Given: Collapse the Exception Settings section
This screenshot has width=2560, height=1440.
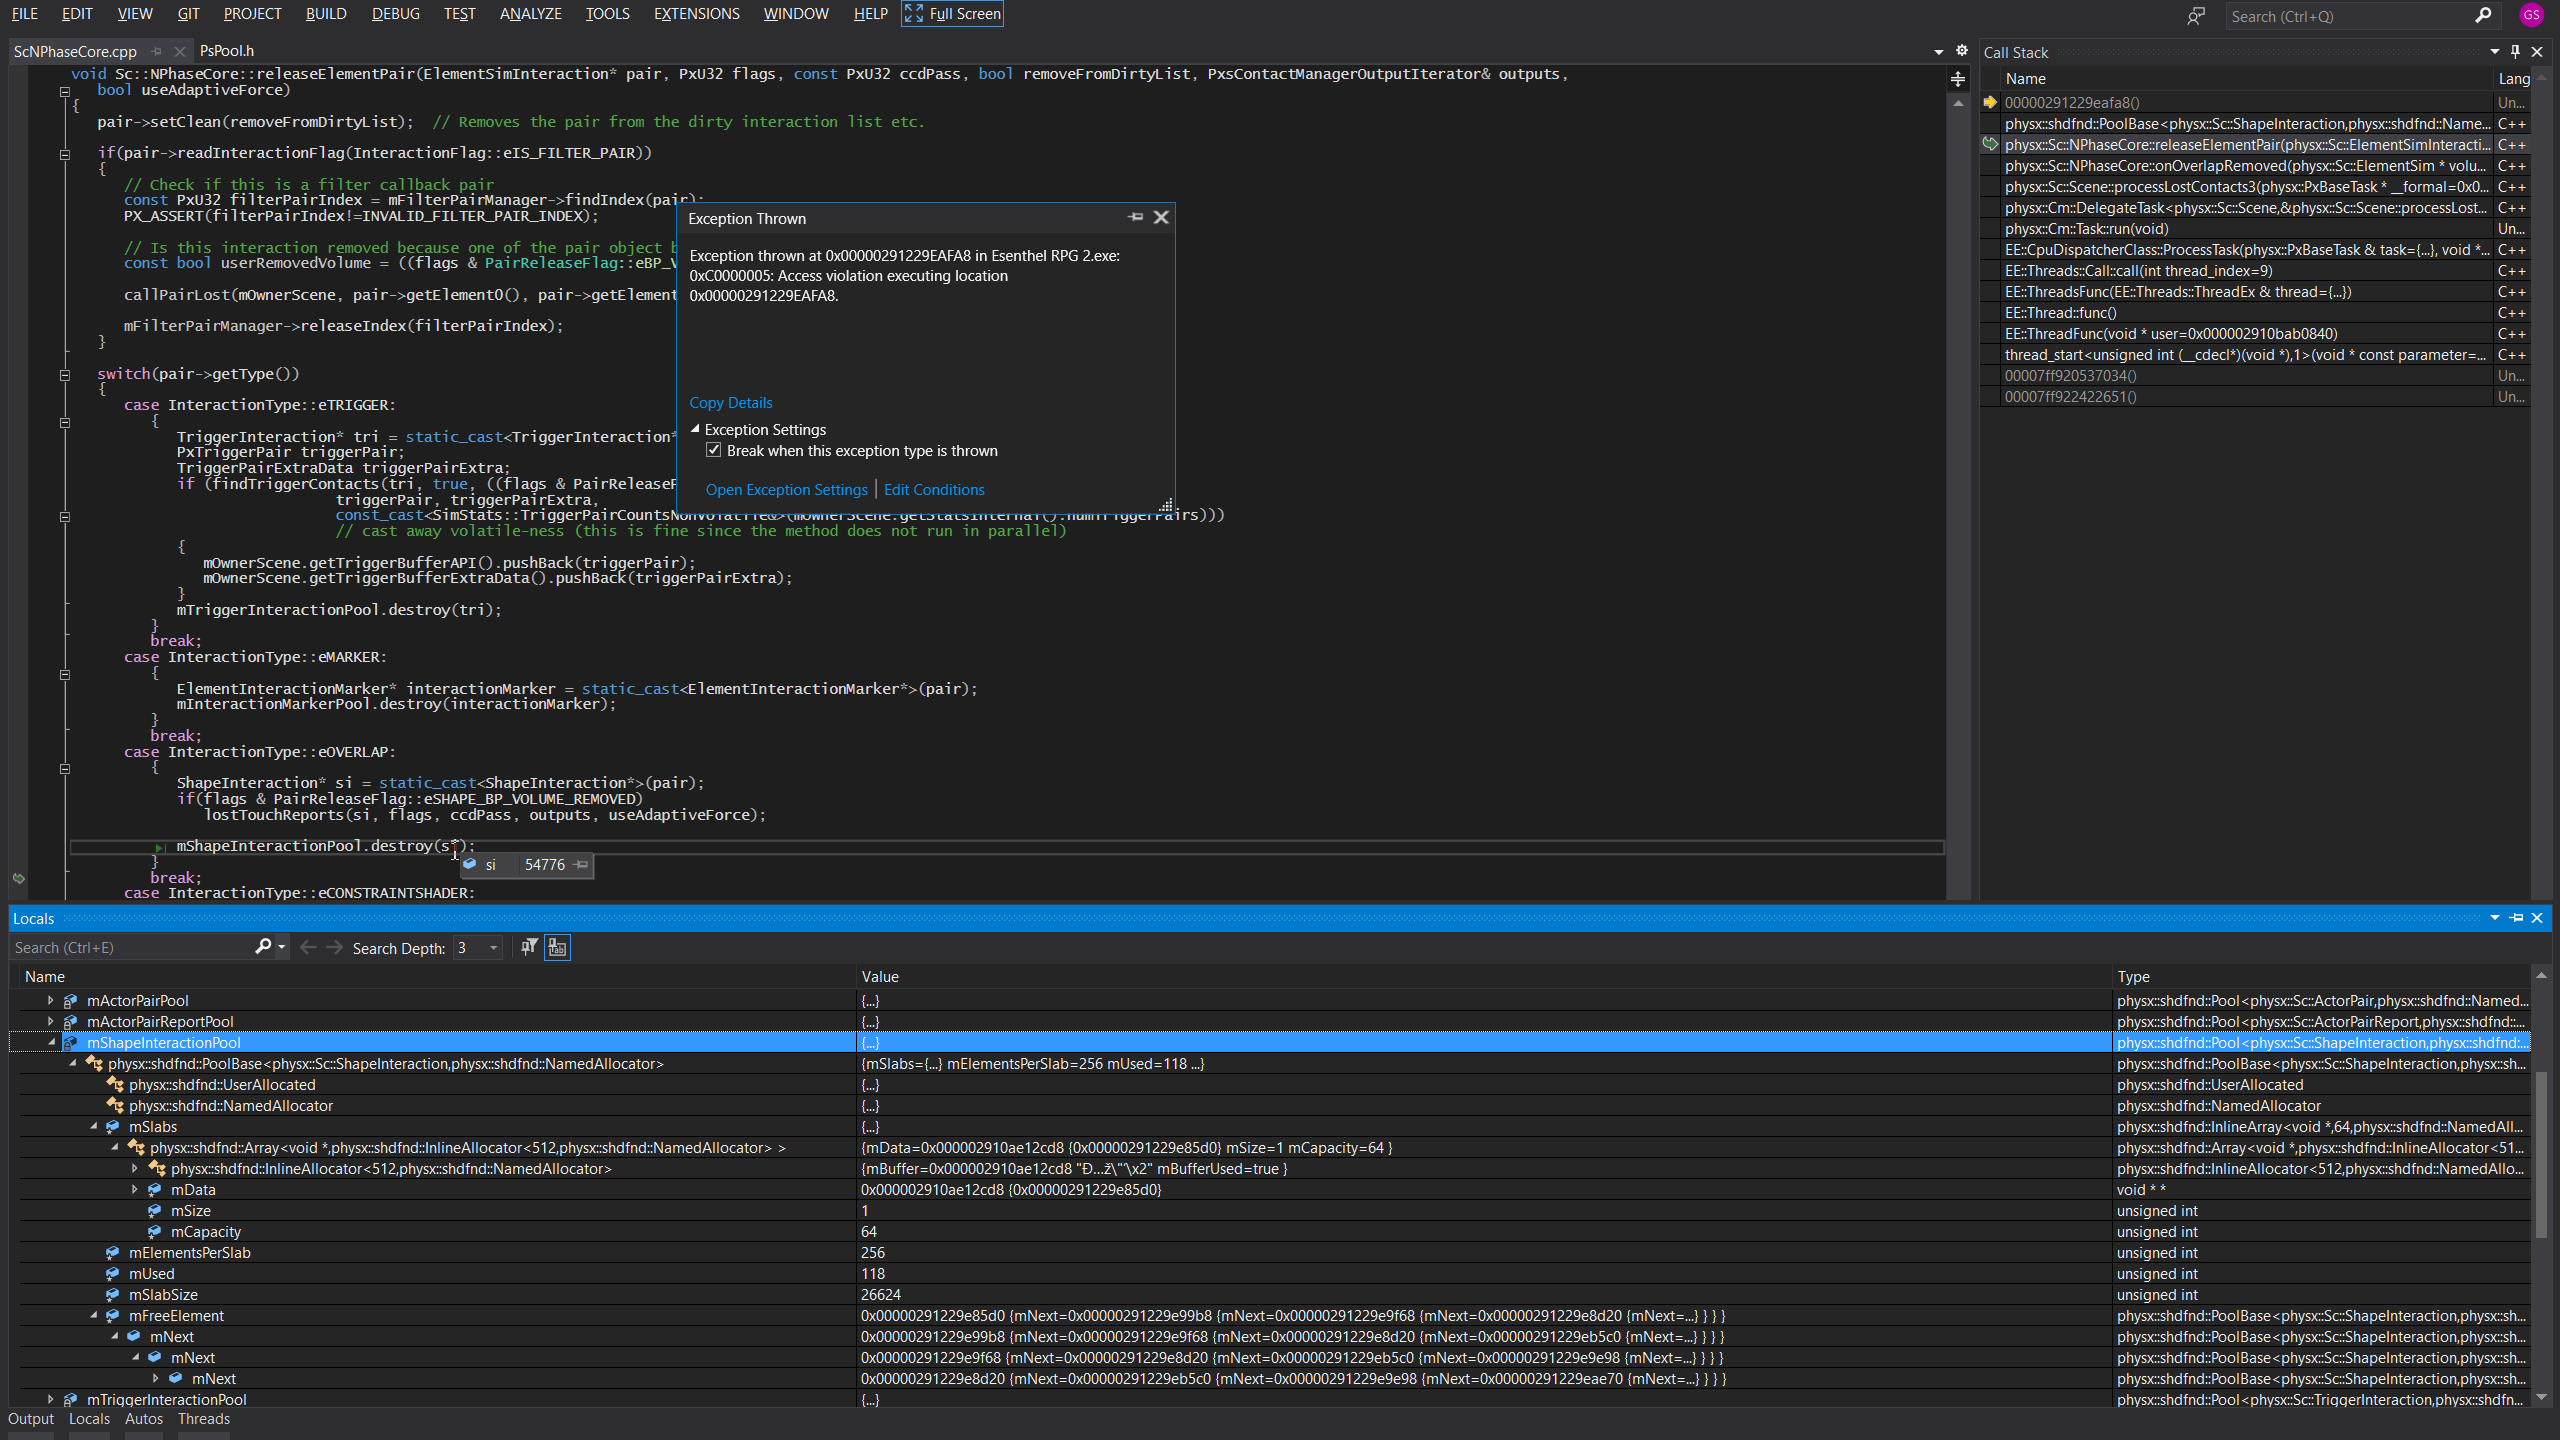Looking at the screenshot, I should [x=695, y=429].
